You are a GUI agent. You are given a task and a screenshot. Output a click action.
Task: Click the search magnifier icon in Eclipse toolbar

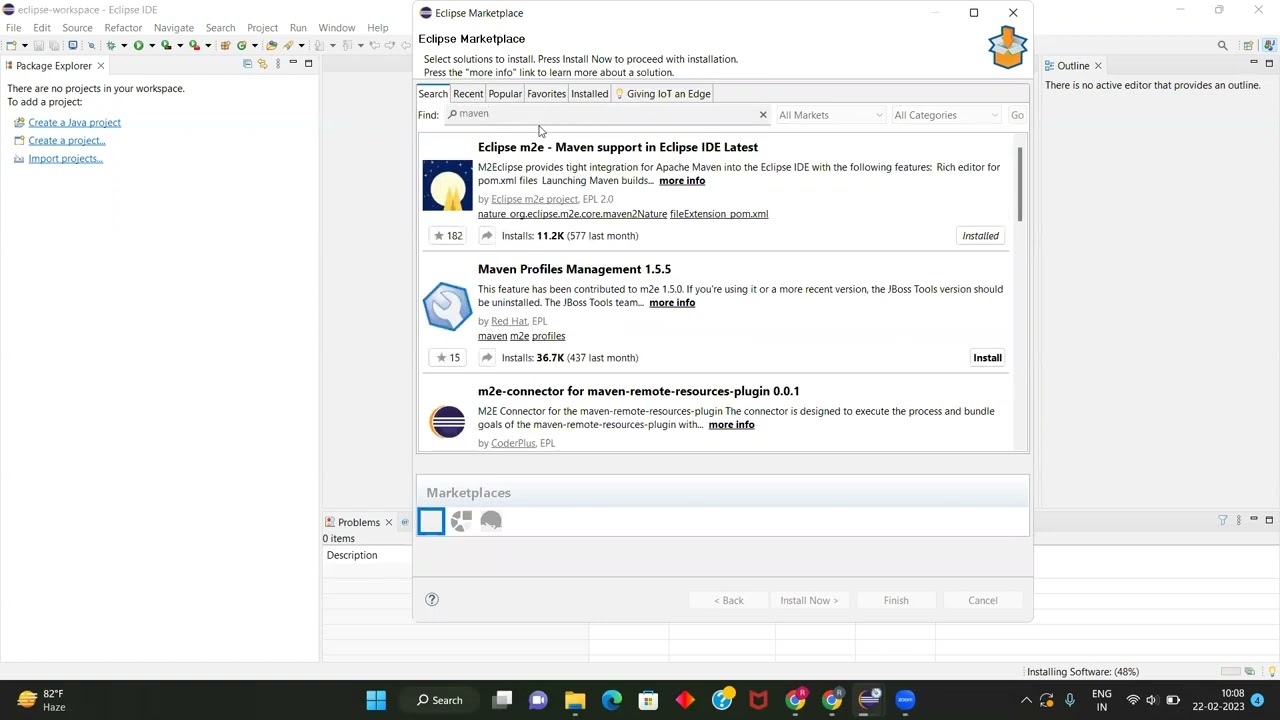pyautogui.click(x=1222, y=45)
